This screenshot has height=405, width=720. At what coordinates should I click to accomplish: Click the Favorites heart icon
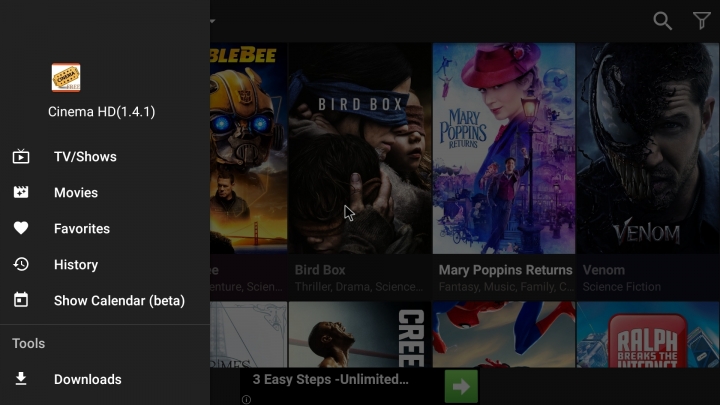point(21,228)
